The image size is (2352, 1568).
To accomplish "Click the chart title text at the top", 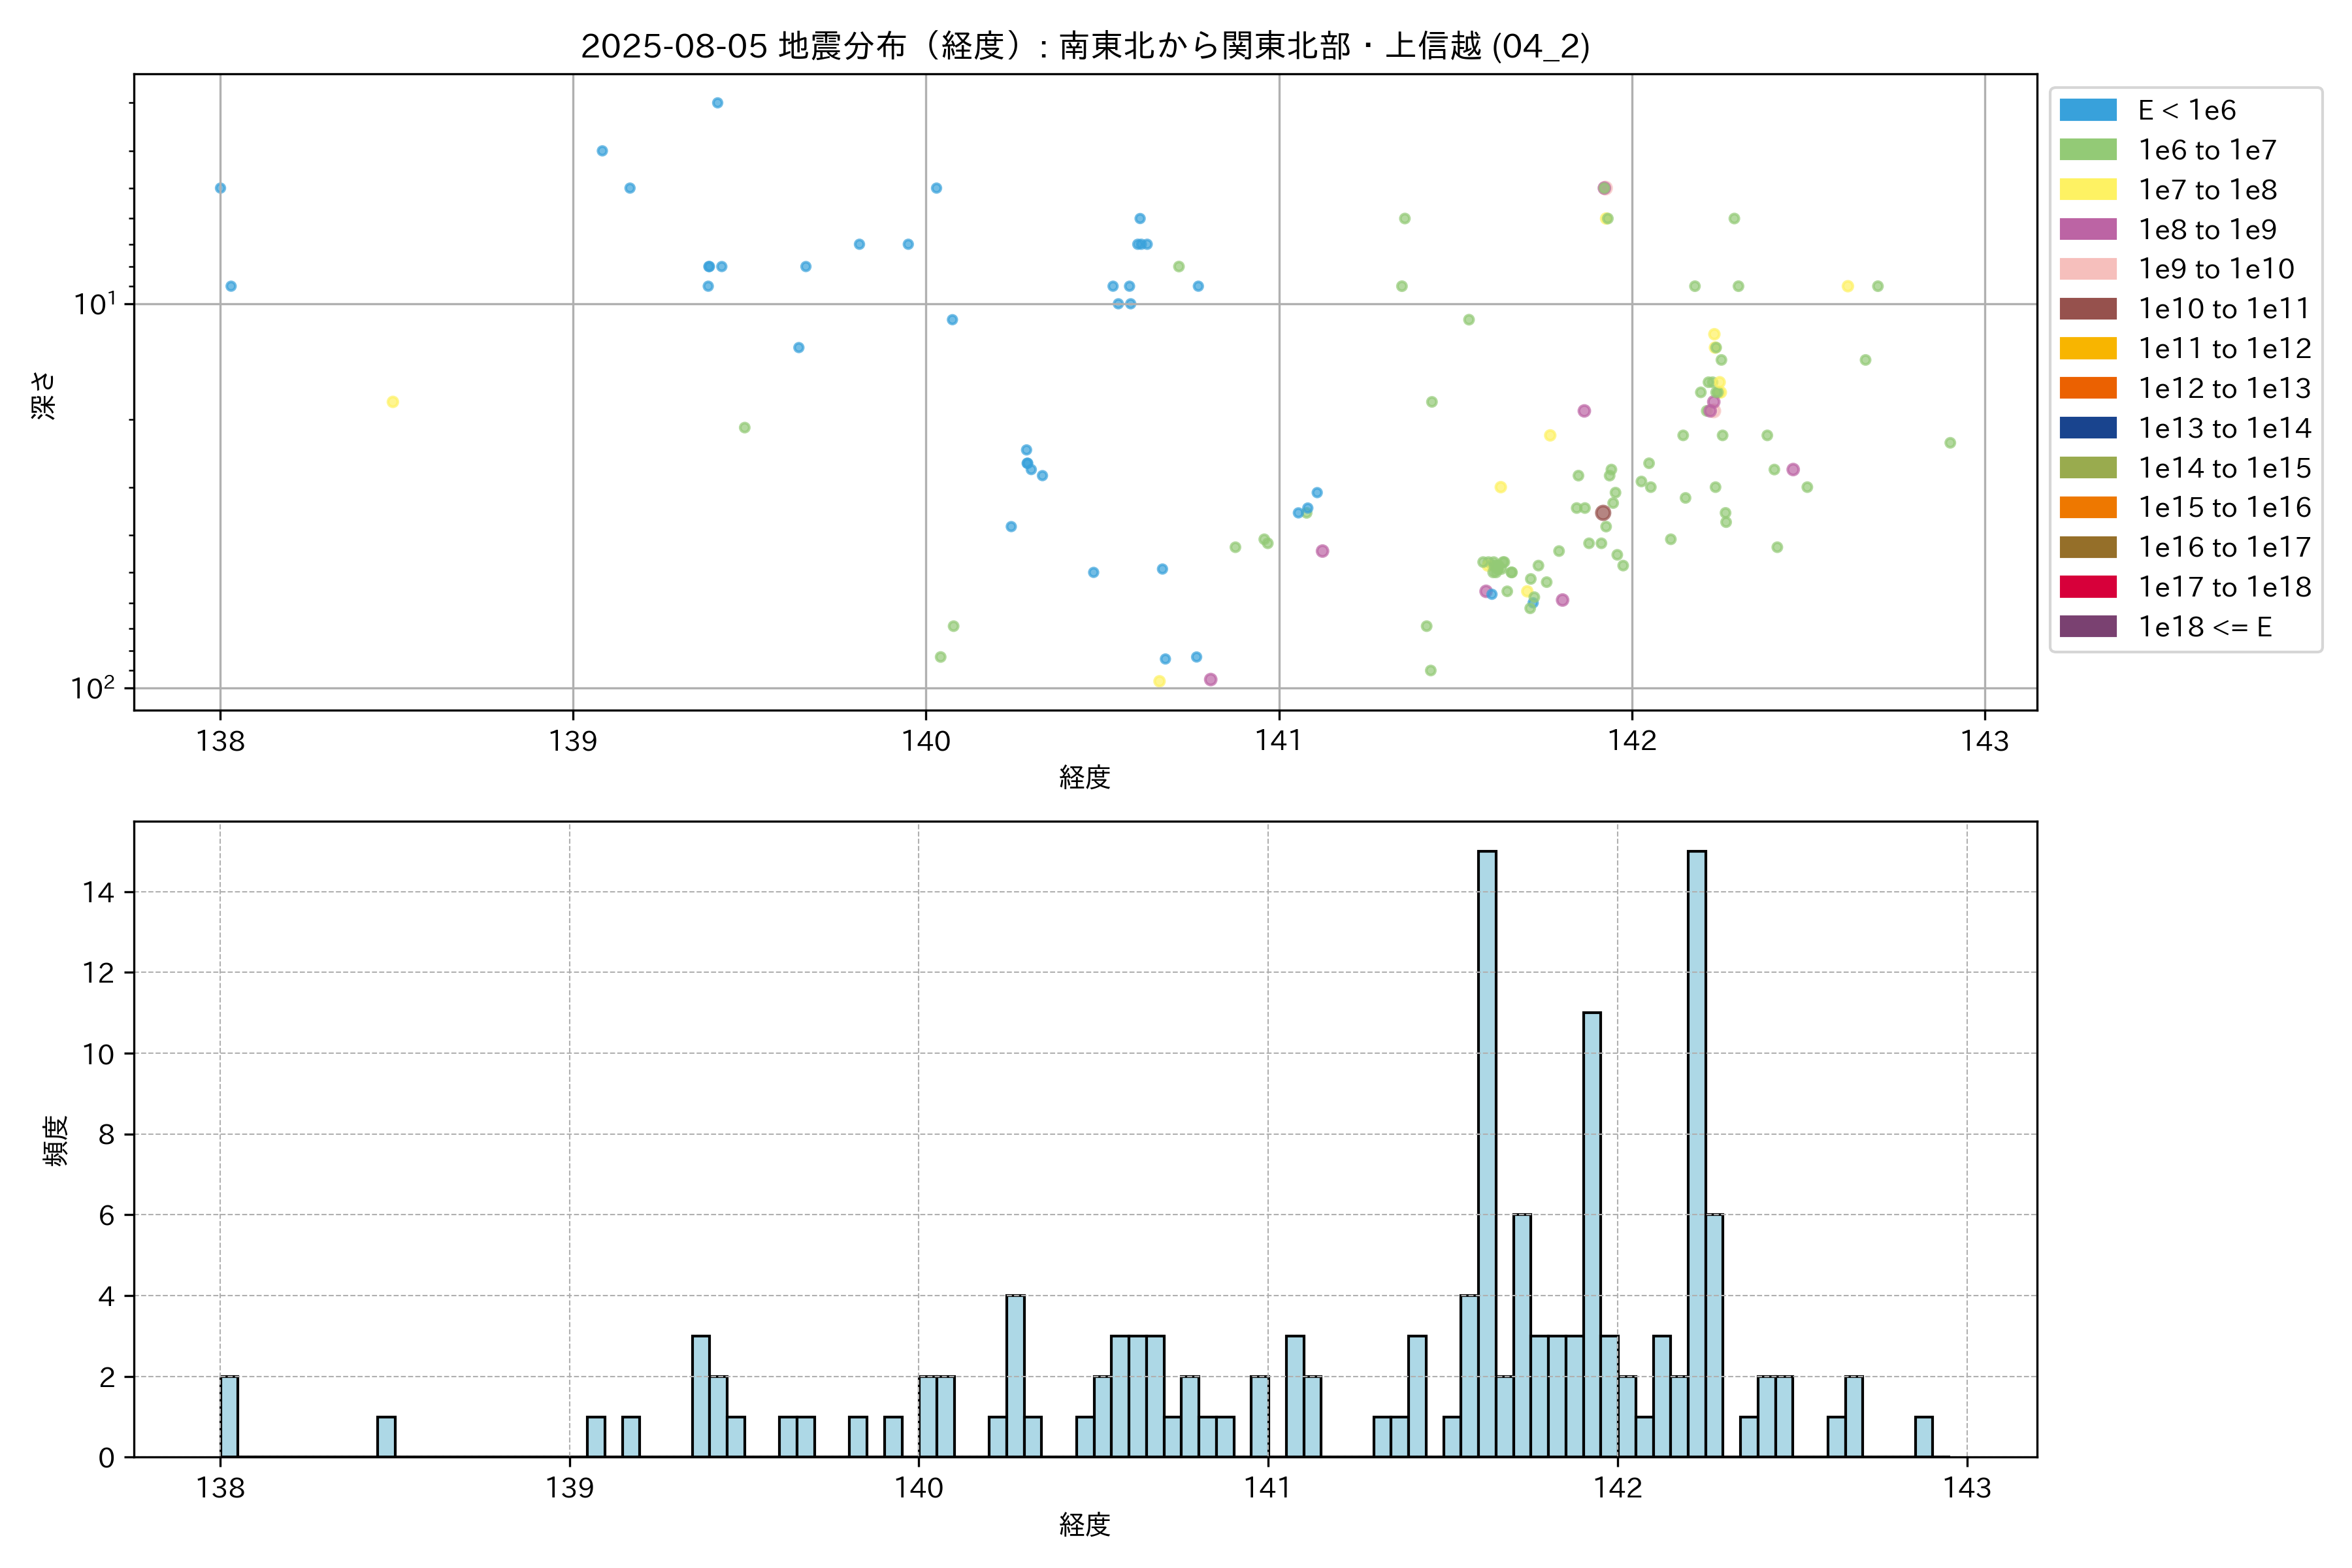I will tap(1085, 46).
